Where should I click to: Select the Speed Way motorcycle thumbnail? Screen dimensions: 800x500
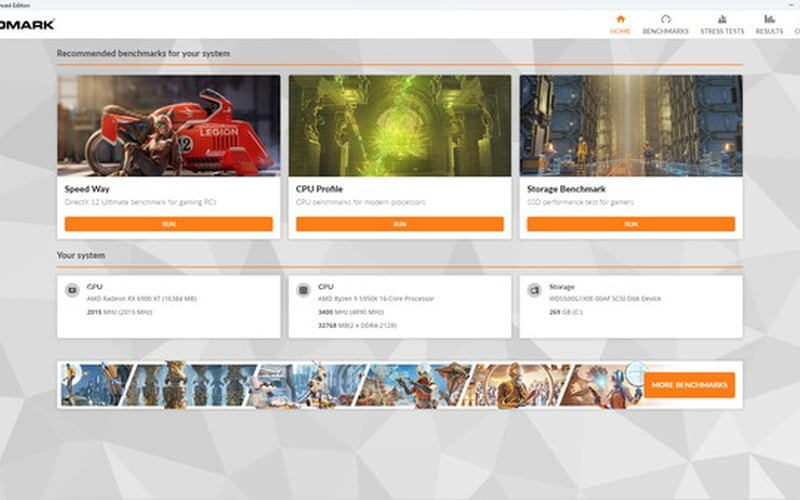168,126
